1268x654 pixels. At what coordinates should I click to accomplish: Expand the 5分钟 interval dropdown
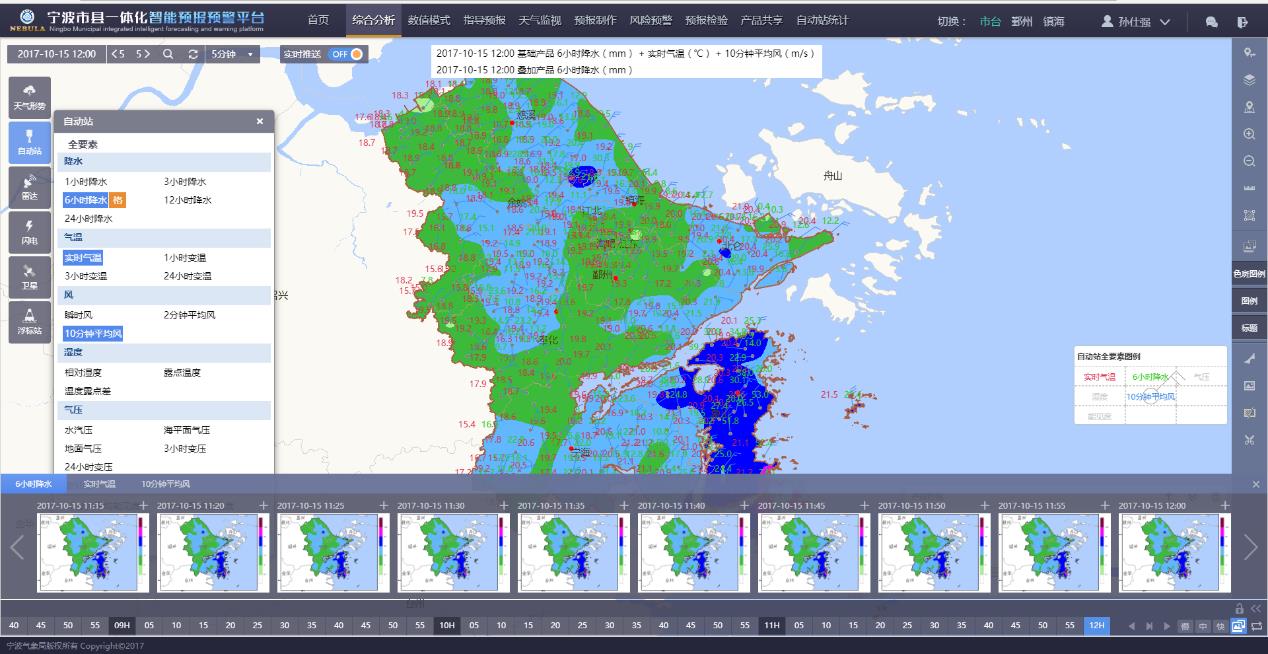pos(233,54)
